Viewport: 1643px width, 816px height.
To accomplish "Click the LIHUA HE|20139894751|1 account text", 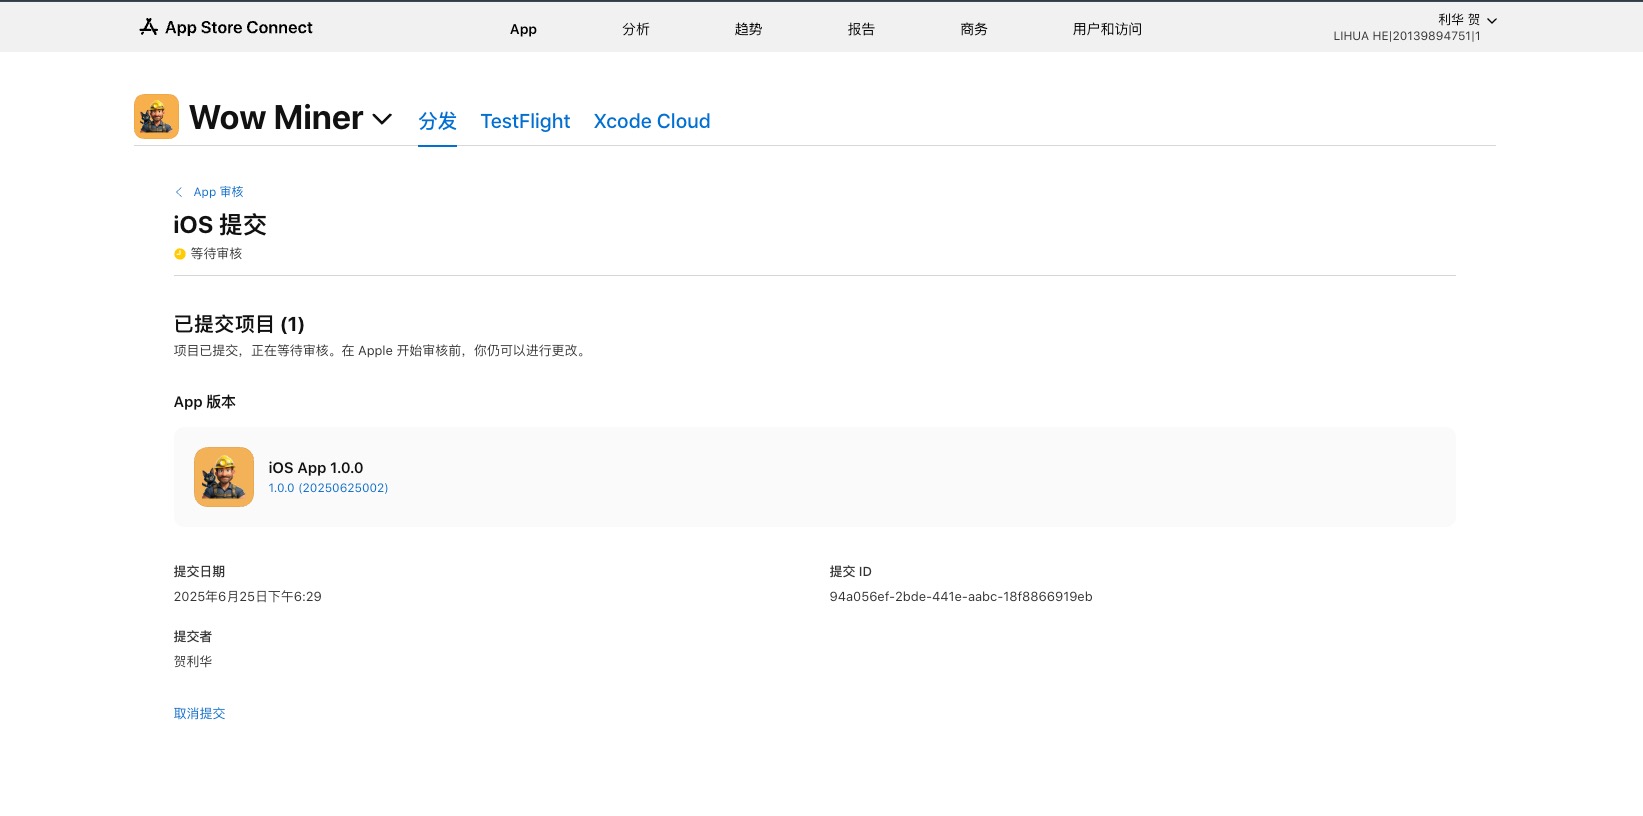I will point(1407,36).
